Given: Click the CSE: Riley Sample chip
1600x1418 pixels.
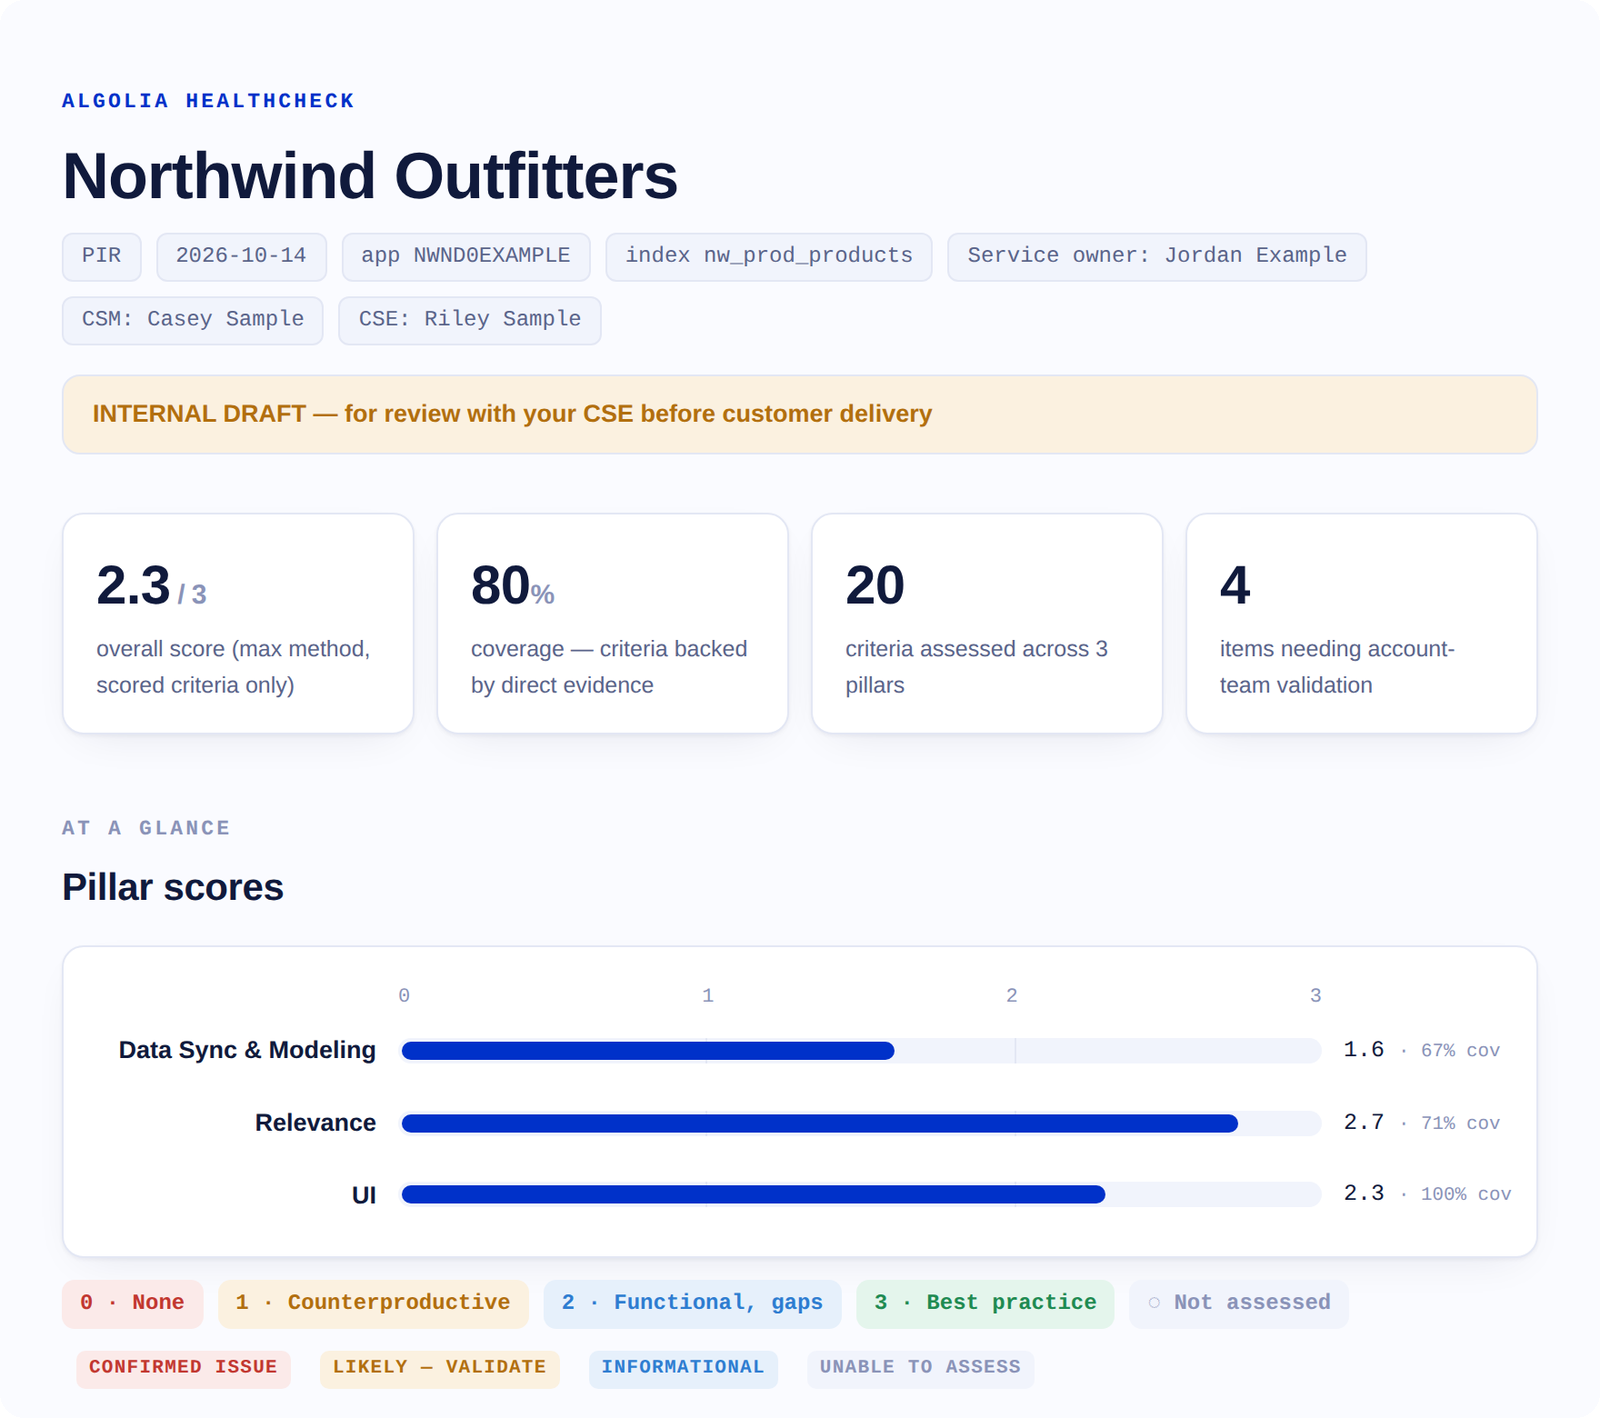Looking at the screenshot, I should coord(470,321).
